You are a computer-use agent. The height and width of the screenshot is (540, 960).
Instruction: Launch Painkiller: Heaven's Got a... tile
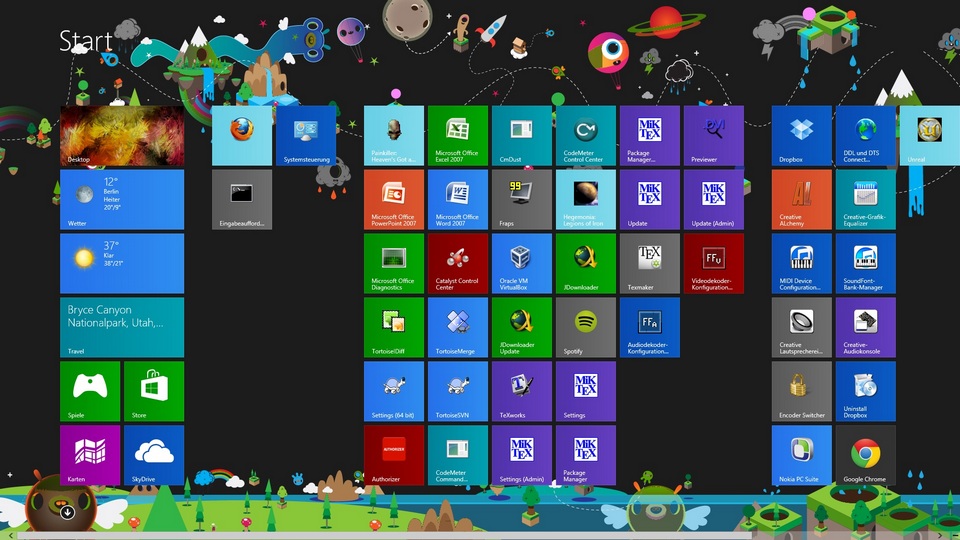click(394, 135)
